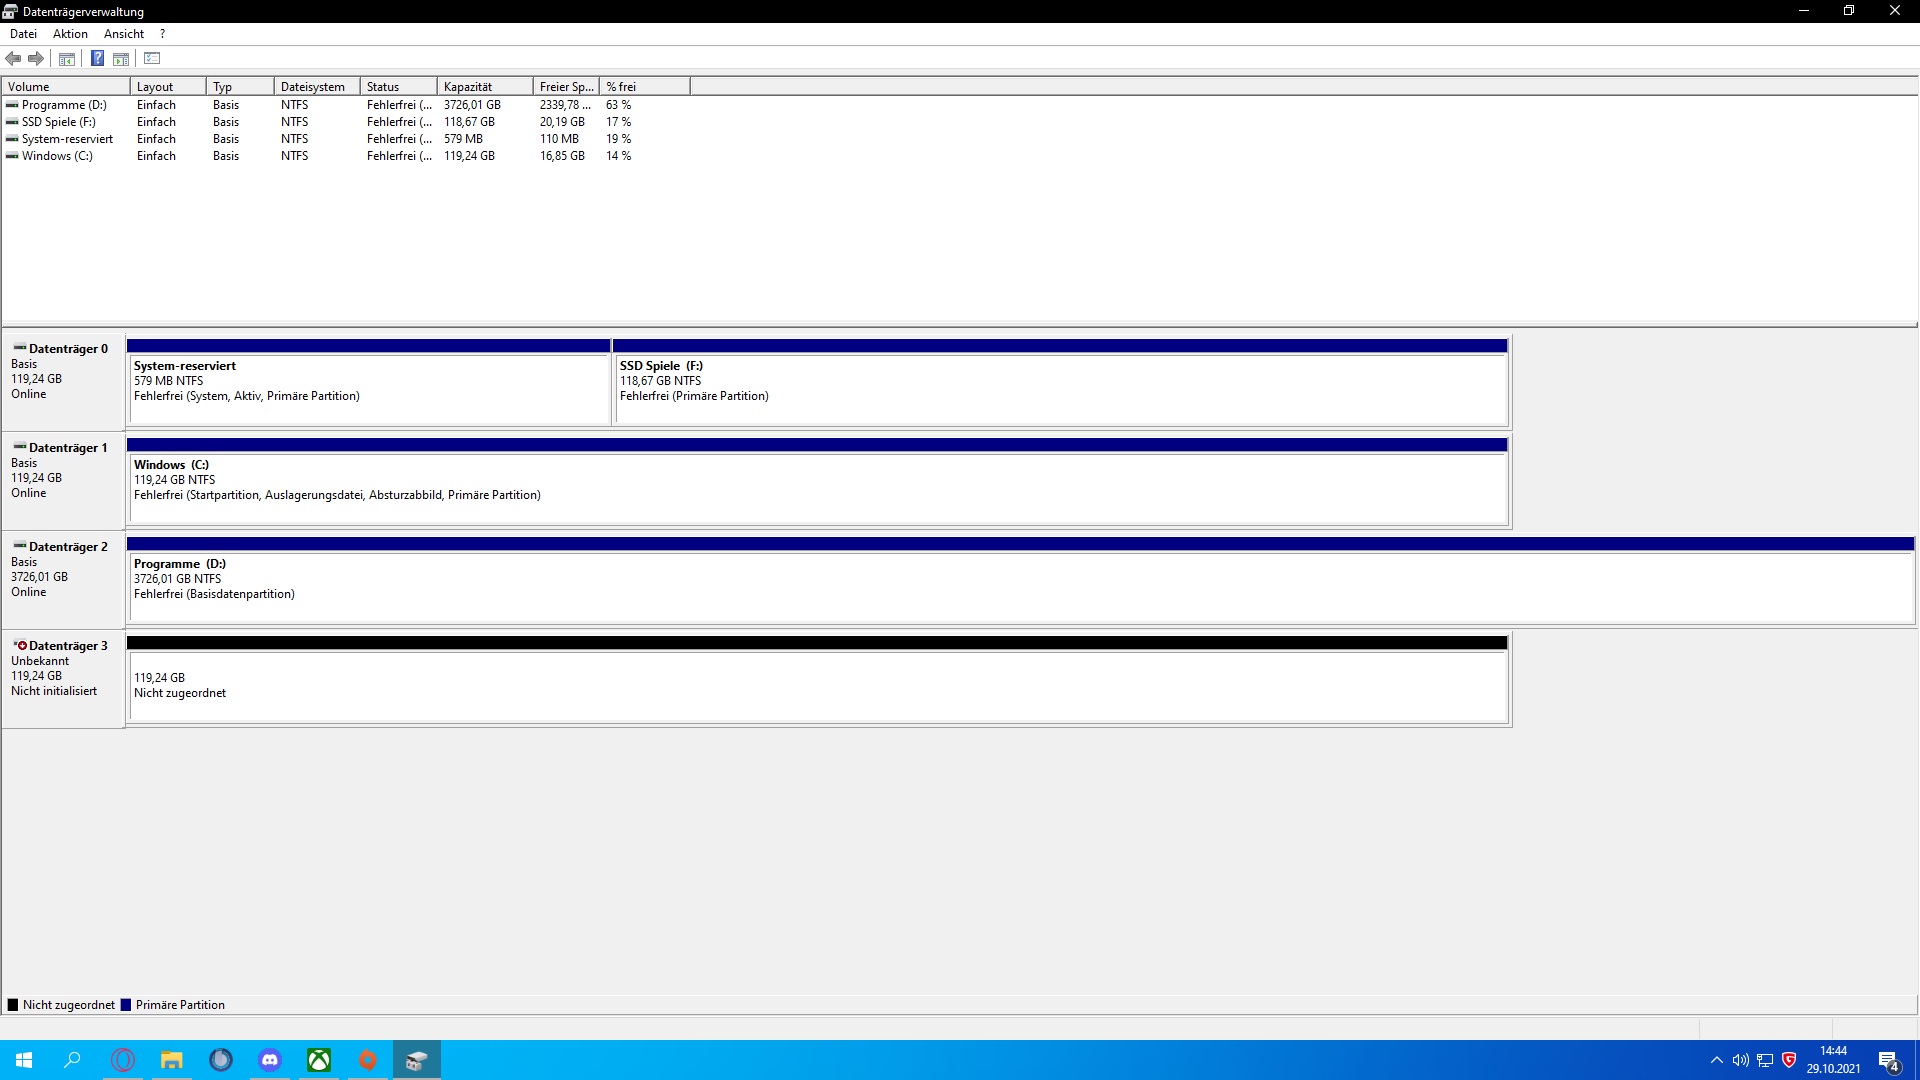Viewport: 1920px width, 1080px height.
Task: Show hidden system tray icons chevron
Action: click(1716, 1060)
